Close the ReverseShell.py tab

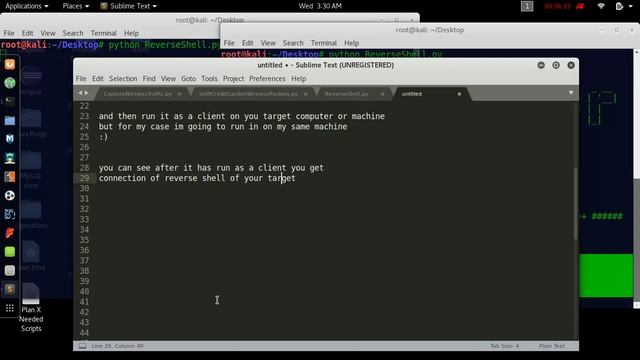coord(382,94)
